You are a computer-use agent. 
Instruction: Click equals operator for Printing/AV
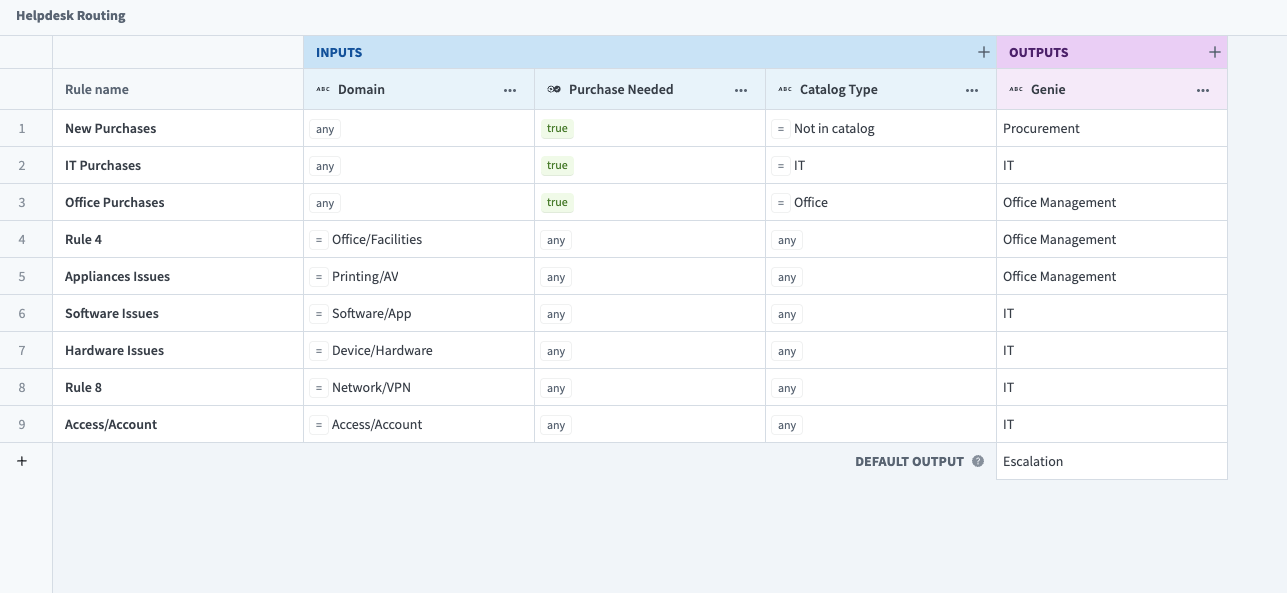[318, 277]
